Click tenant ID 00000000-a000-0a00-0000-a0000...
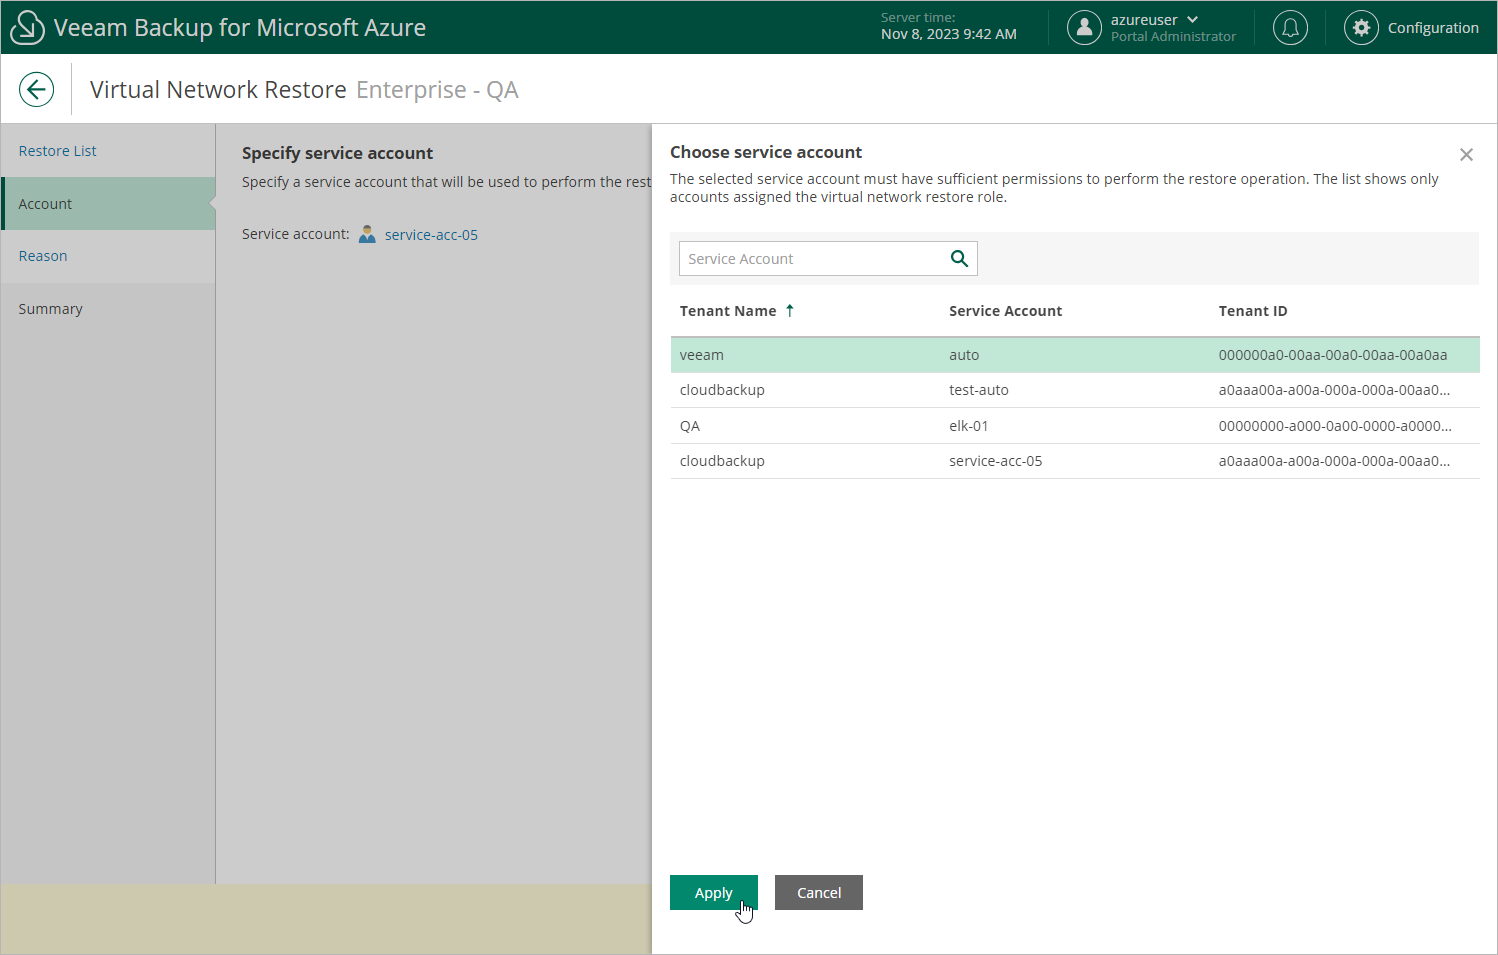Viewport: 1498px width, 955px height. point(1335,426)
